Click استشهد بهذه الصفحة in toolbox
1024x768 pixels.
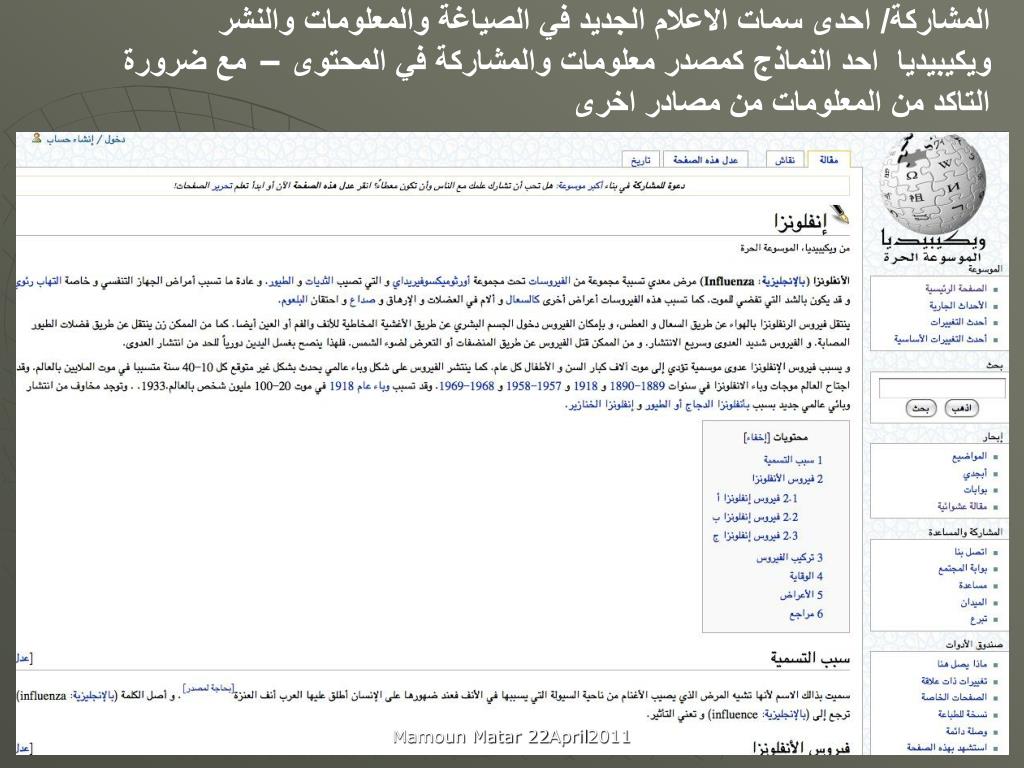pos(947,747)
